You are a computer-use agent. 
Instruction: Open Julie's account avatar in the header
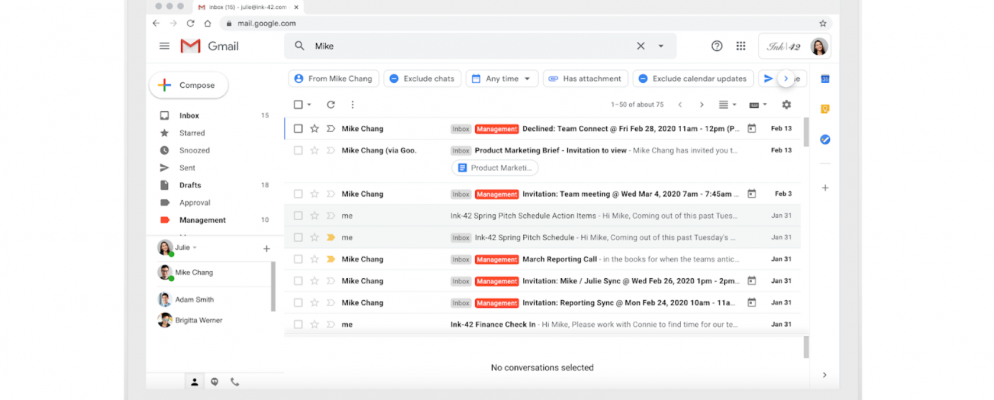[819, 46]
